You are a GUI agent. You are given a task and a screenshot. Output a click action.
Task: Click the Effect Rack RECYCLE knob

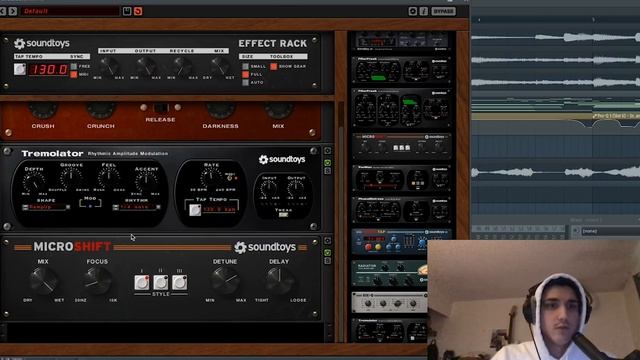point(182,65)
